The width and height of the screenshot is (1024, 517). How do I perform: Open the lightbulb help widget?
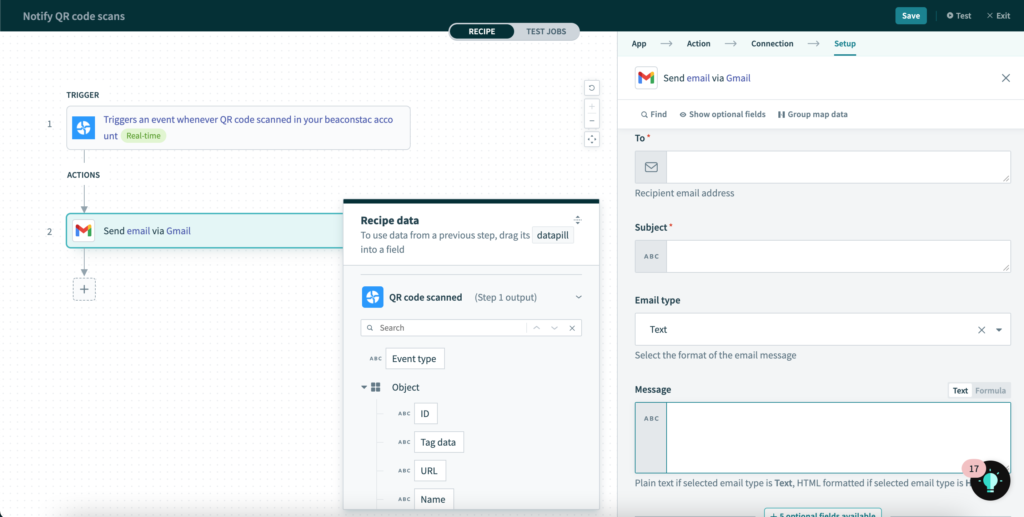click(x=991, y=480)
